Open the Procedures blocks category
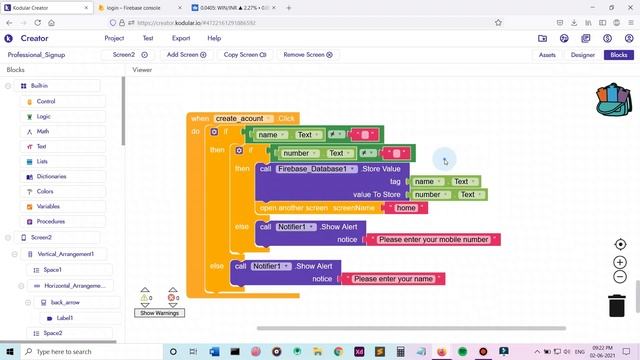Viewport: 640px width, 360px height. point(50,222)
